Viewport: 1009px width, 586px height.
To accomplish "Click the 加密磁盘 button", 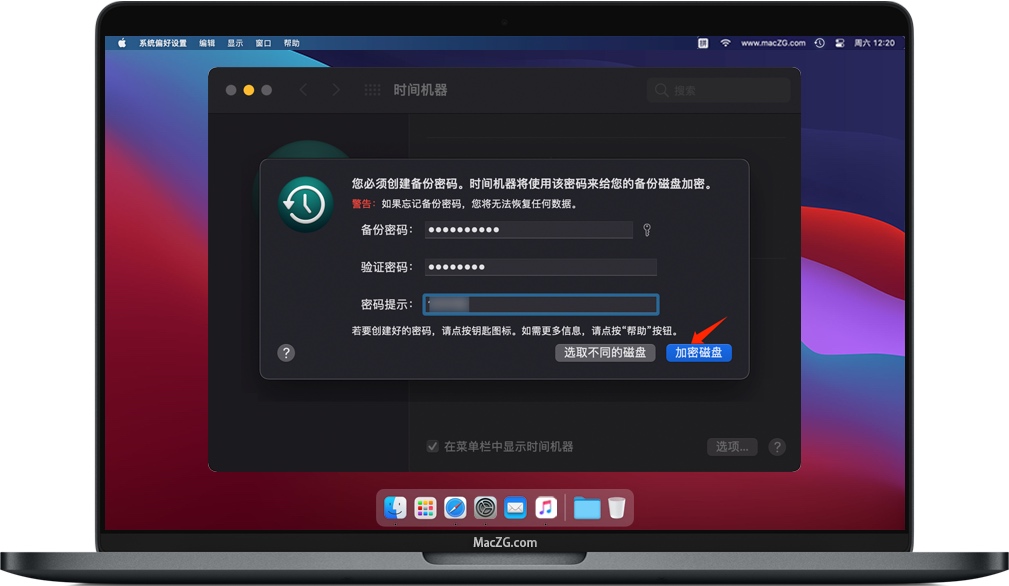I will (x=698, y=352).
